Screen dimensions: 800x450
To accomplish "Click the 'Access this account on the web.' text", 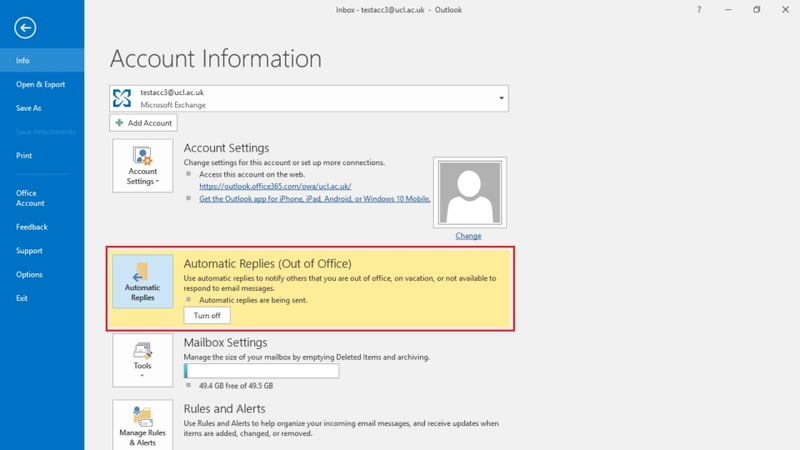I will pos(252,174).
